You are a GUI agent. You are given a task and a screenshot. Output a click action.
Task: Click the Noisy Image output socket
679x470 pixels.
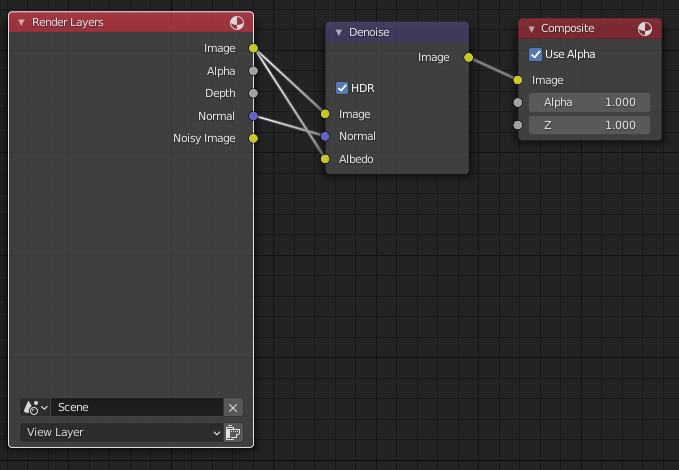253,138
